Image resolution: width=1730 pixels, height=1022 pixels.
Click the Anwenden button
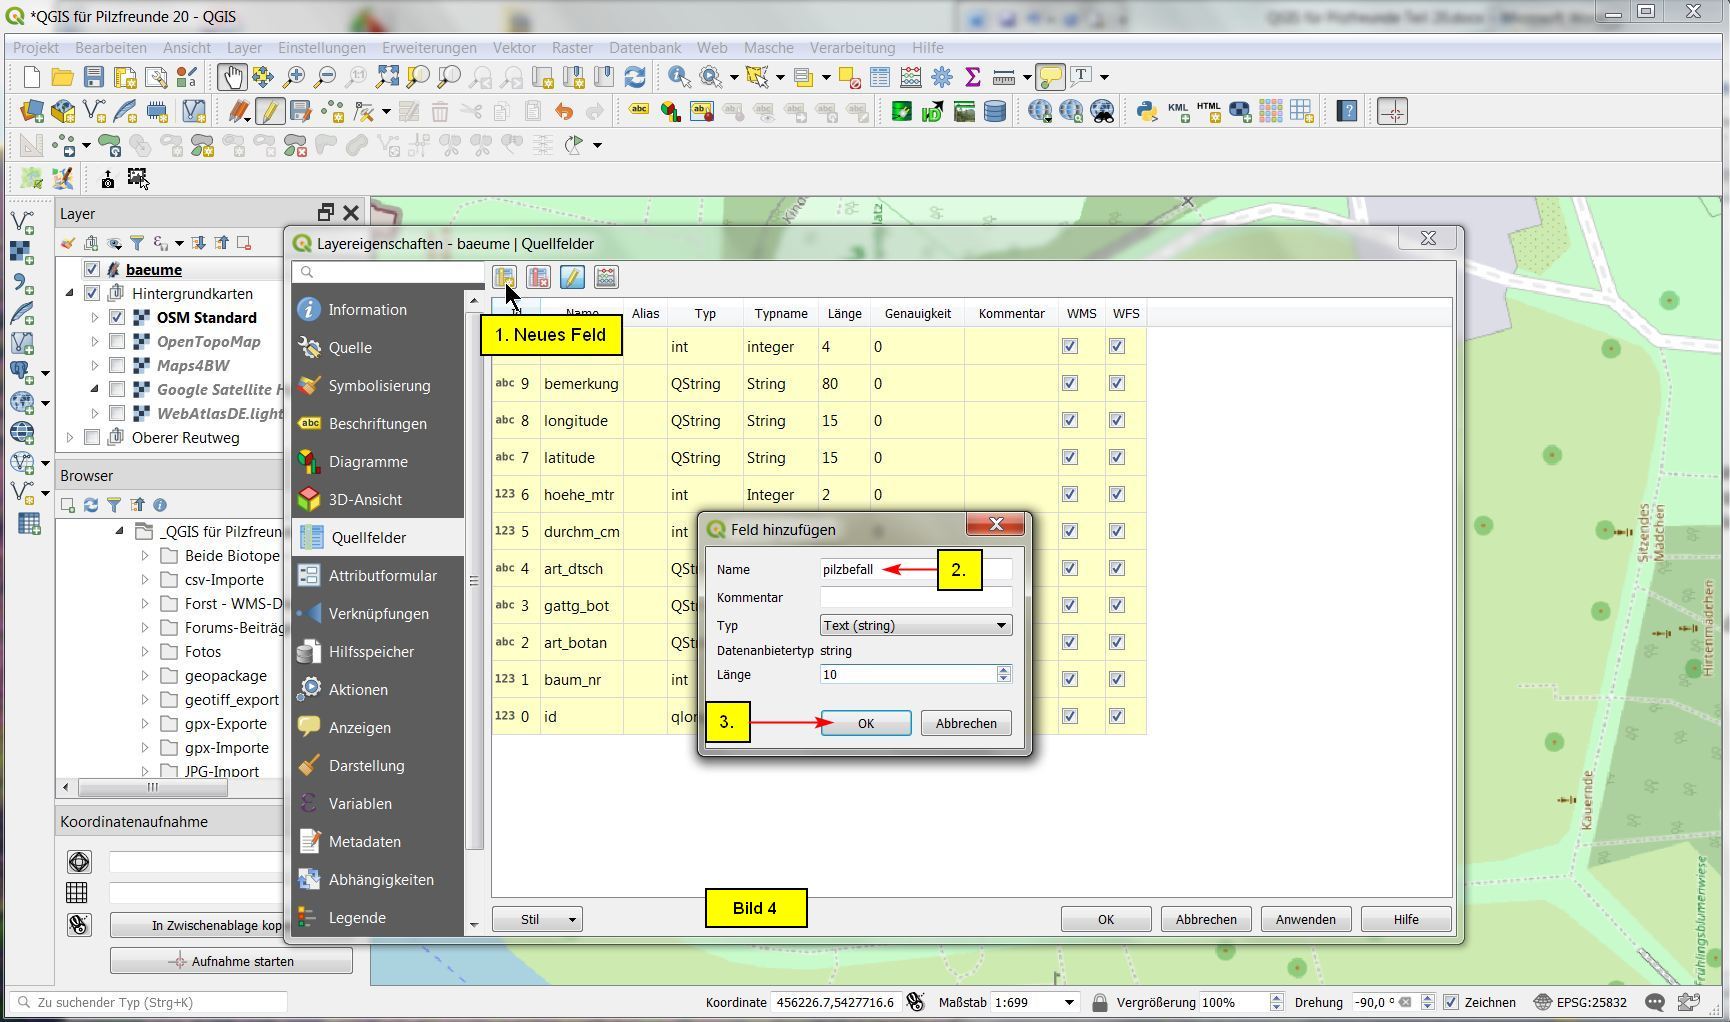point(1305,920)
